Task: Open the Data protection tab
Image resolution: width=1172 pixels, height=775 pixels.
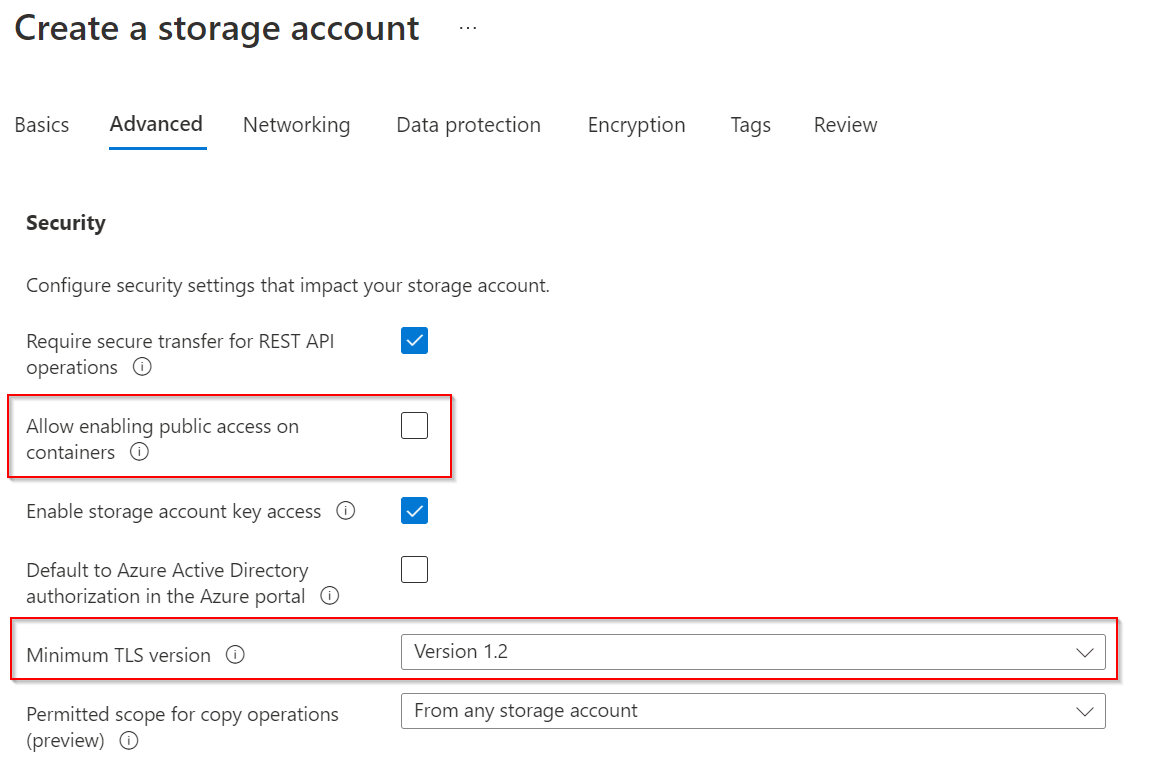Action: tap(468, 125)
